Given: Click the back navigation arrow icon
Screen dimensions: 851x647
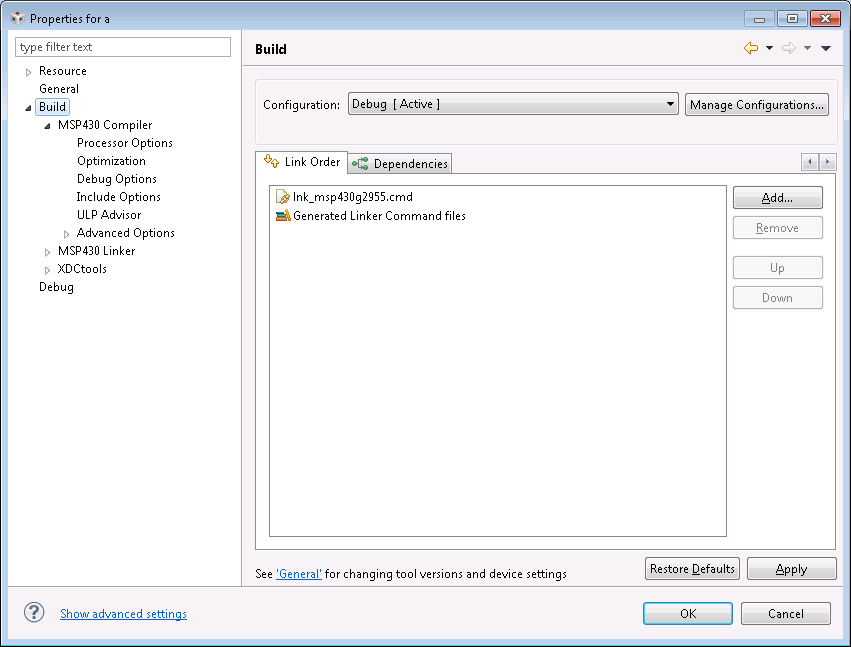Looking at the screenshot, I should (751, 48).
